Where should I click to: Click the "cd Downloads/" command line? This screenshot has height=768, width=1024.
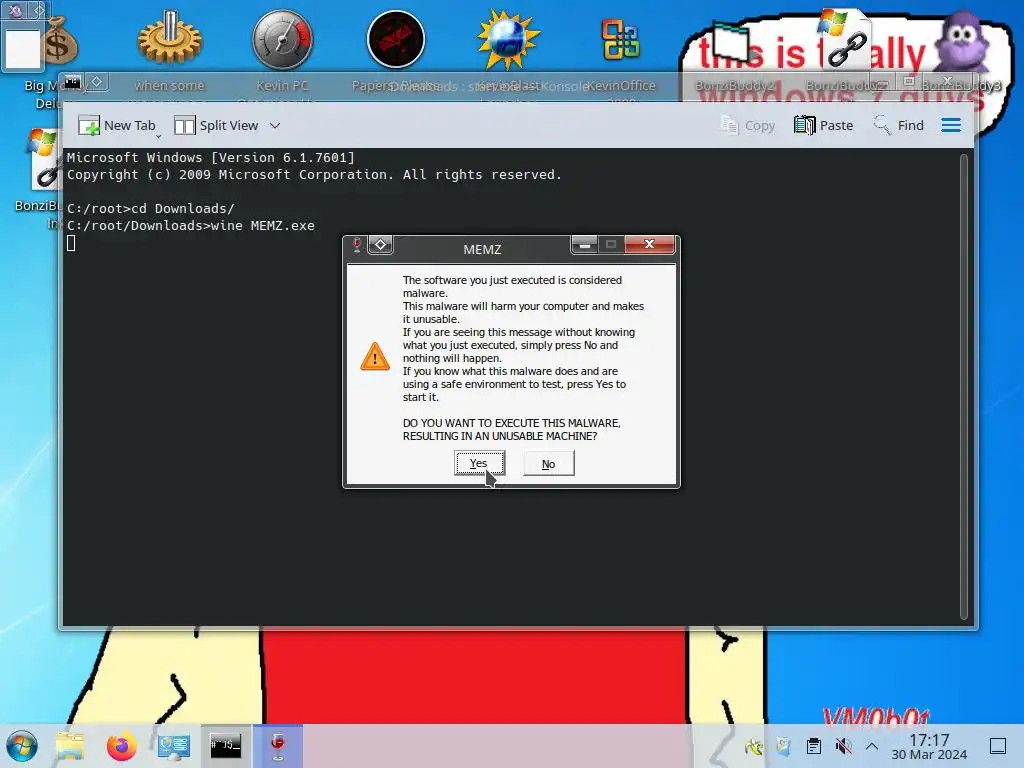[183, 208]
